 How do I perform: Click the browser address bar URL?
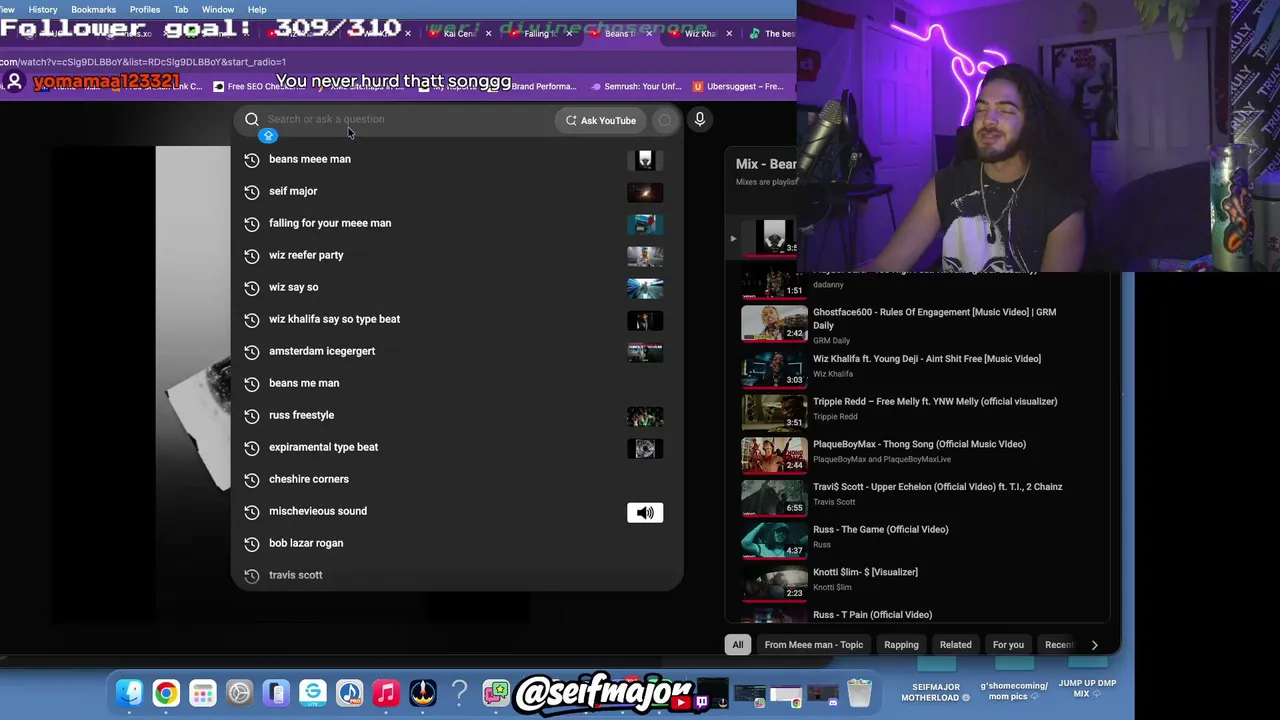tap(143, 62)
